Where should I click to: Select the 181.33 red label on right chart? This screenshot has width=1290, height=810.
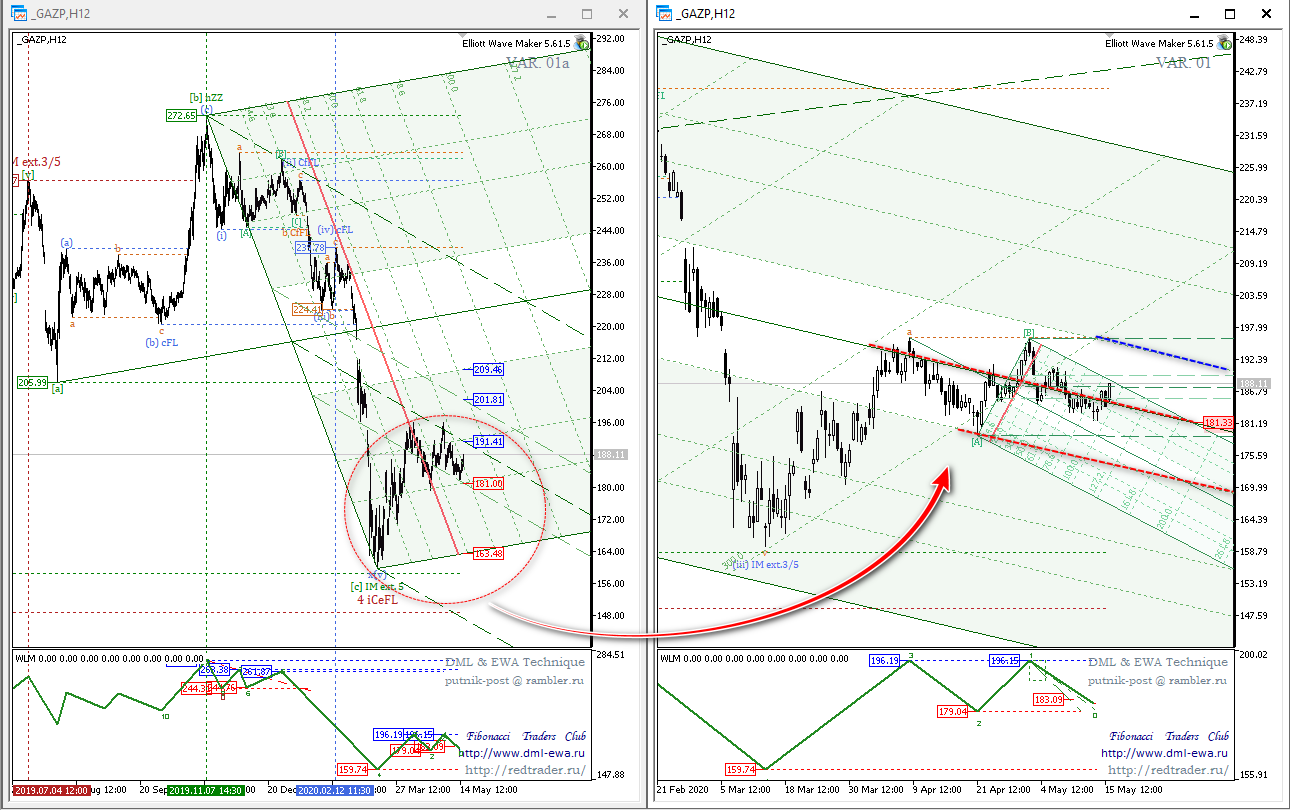pyautogui.click(x=1218, y=423)
